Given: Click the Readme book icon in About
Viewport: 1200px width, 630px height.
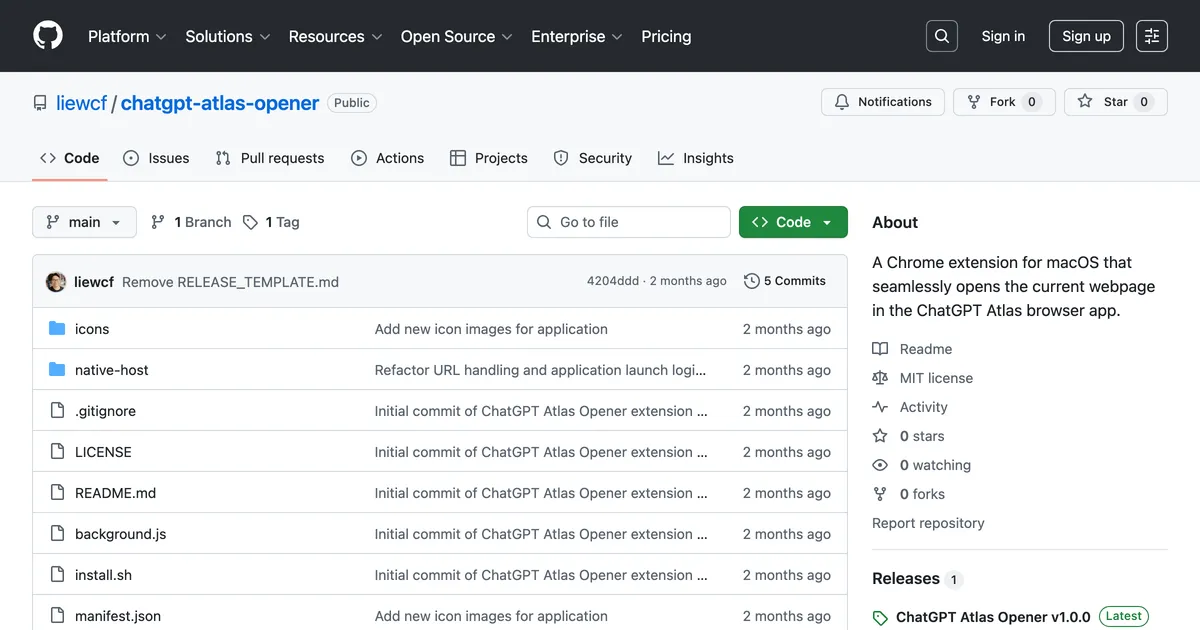Looking at the screenshot, I should point(881,348).
